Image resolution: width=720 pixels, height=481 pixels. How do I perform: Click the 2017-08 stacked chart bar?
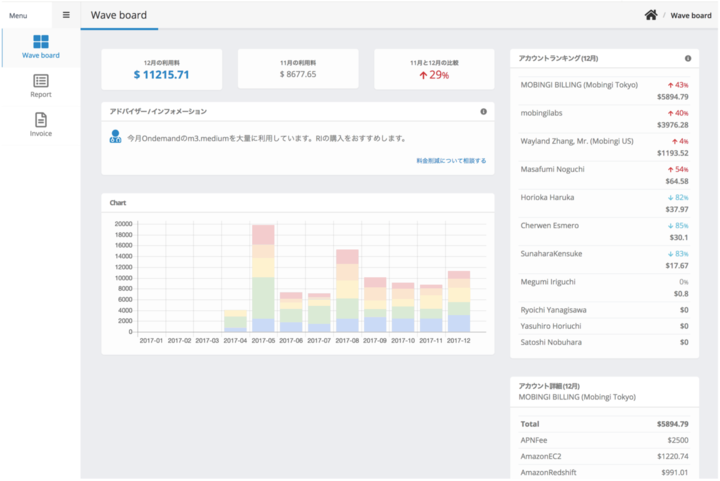pos(347,290)
